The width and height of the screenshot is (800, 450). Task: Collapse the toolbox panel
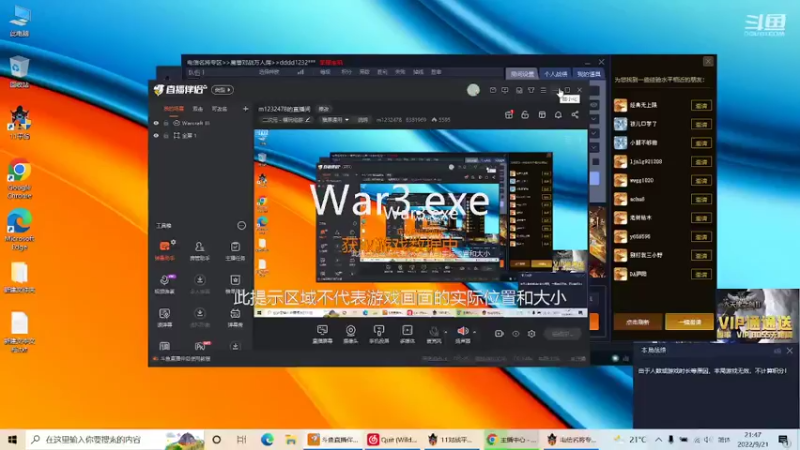tap(241, 226)
